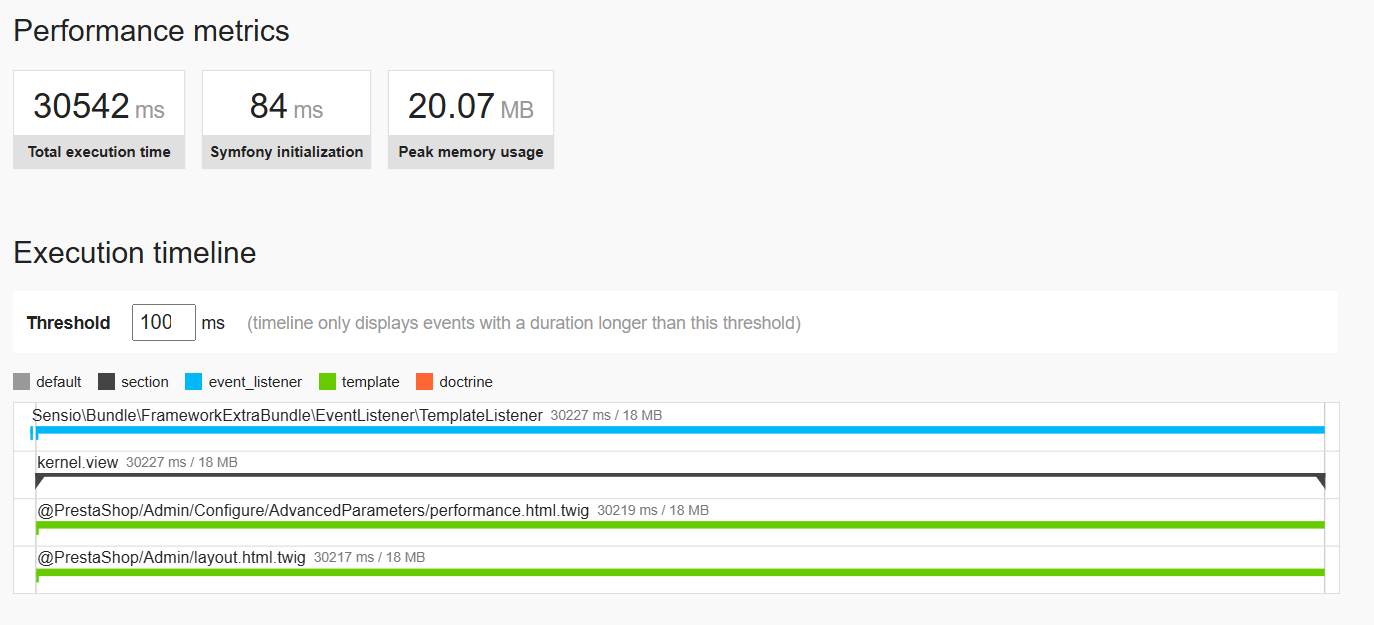Click the dark section legend swatch

pyautogui.click(x=107, y=381)
